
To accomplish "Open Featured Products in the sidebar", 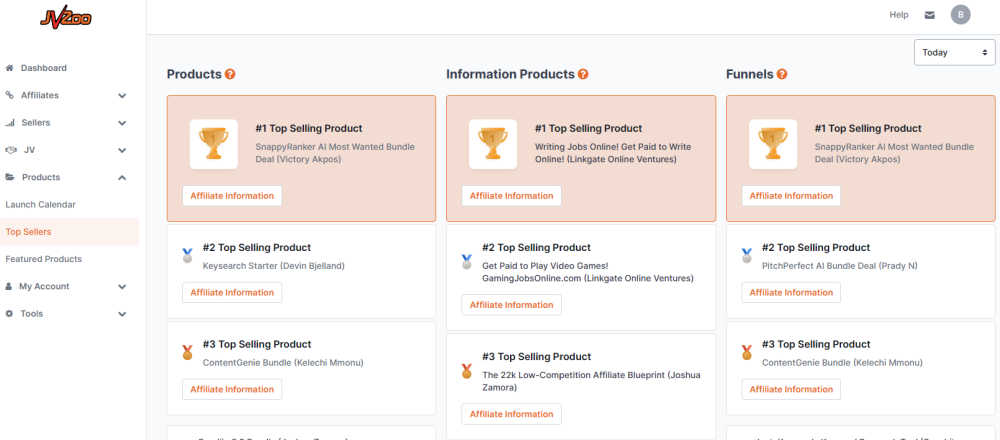I will tap(43, 260).
